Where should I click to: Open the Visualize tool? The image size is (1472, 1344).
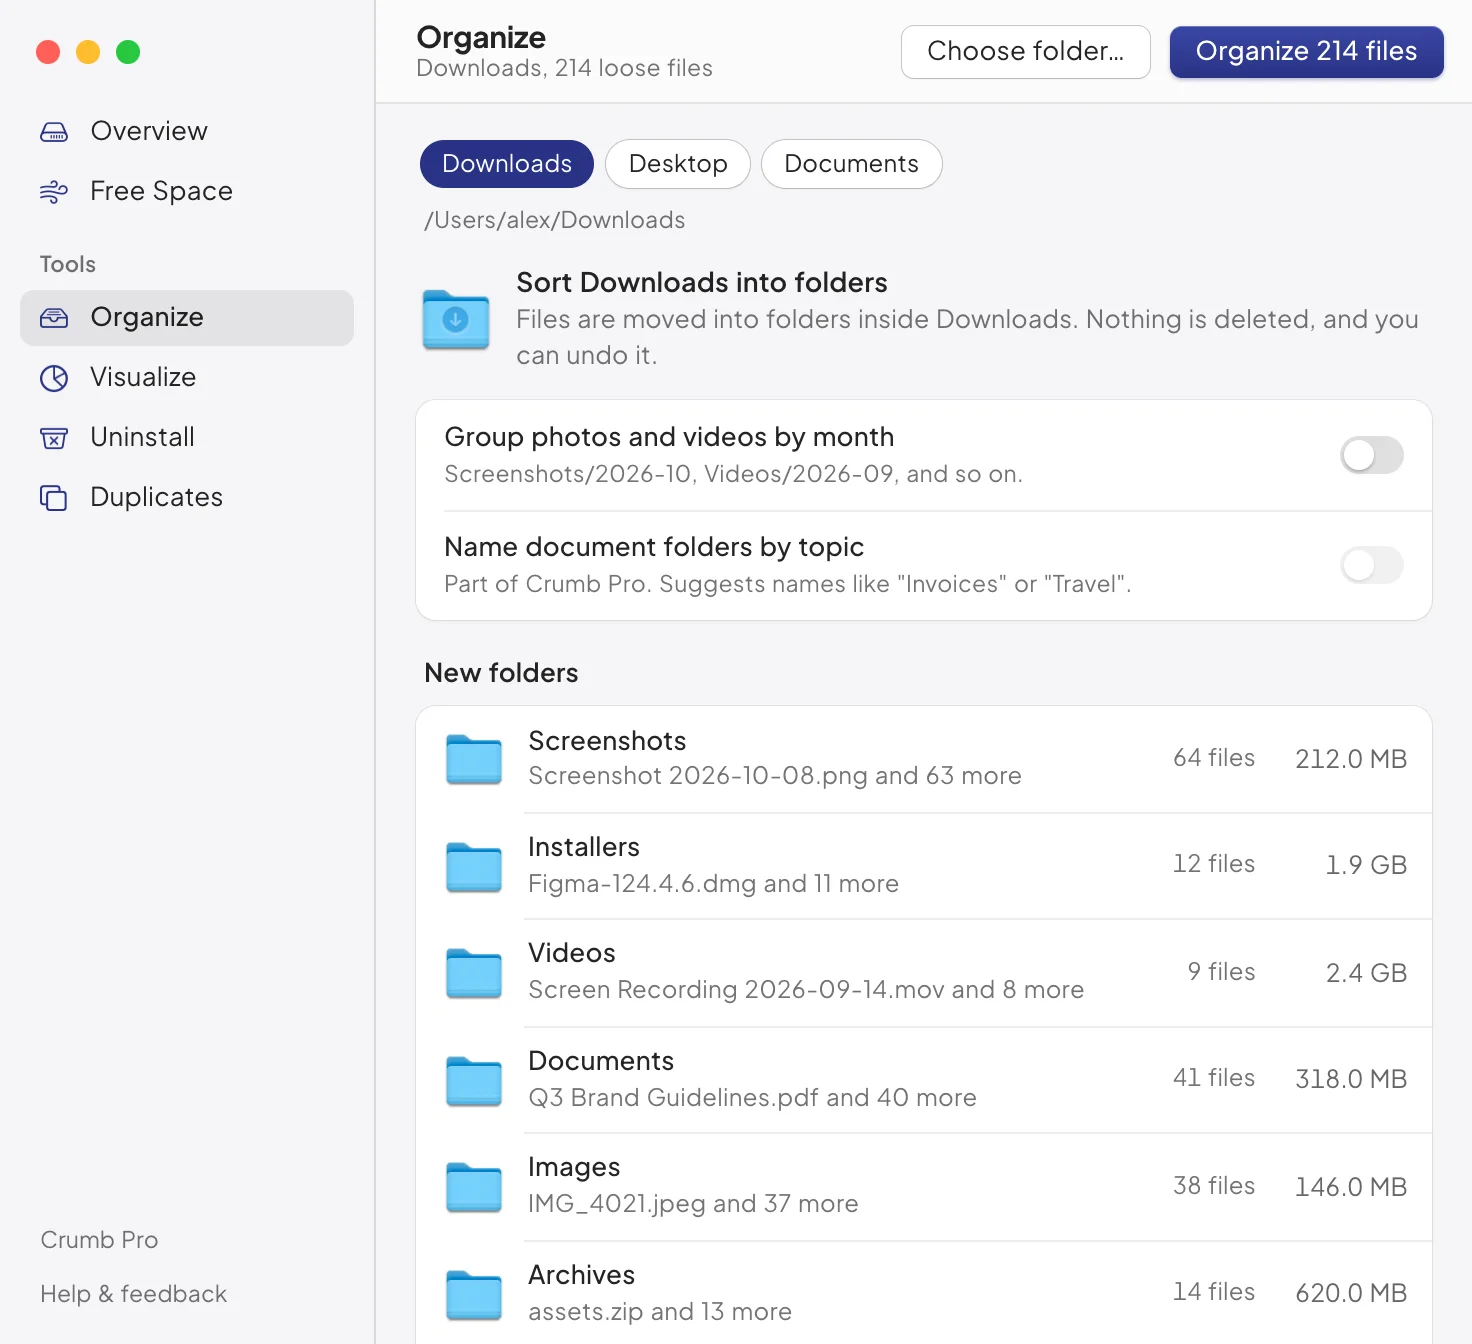coord(187,378)
